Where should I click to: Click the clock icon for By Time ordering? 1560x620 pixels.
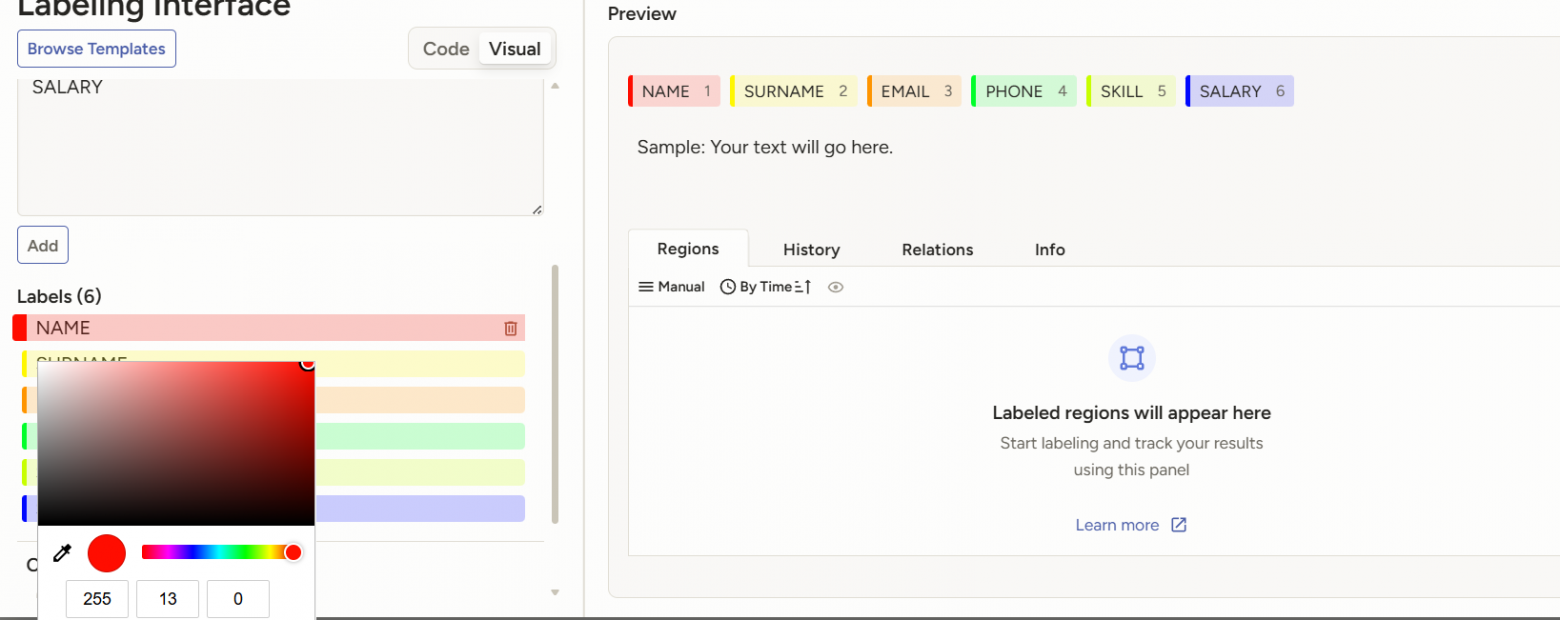(727, 287)
